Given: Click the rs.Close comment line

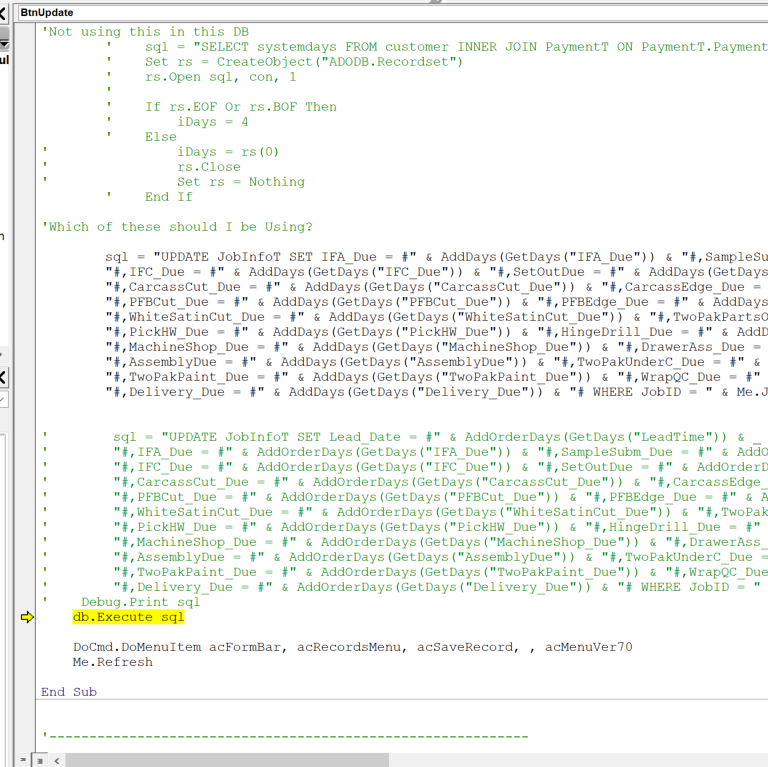Looking at the screenshot, I should click(209, 167).
